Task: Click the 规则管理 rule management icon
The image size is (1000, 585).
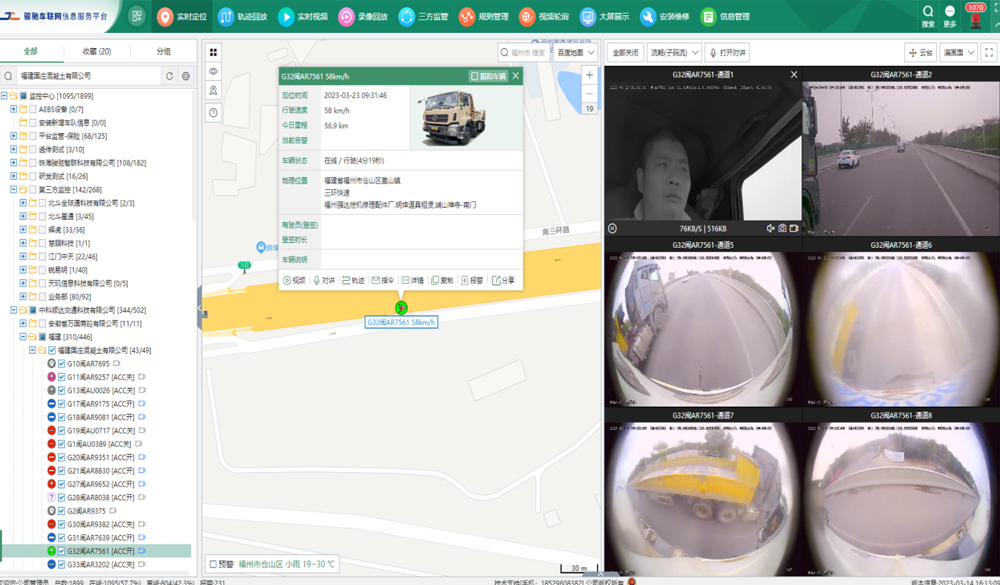Action: [x=467, y=17]
